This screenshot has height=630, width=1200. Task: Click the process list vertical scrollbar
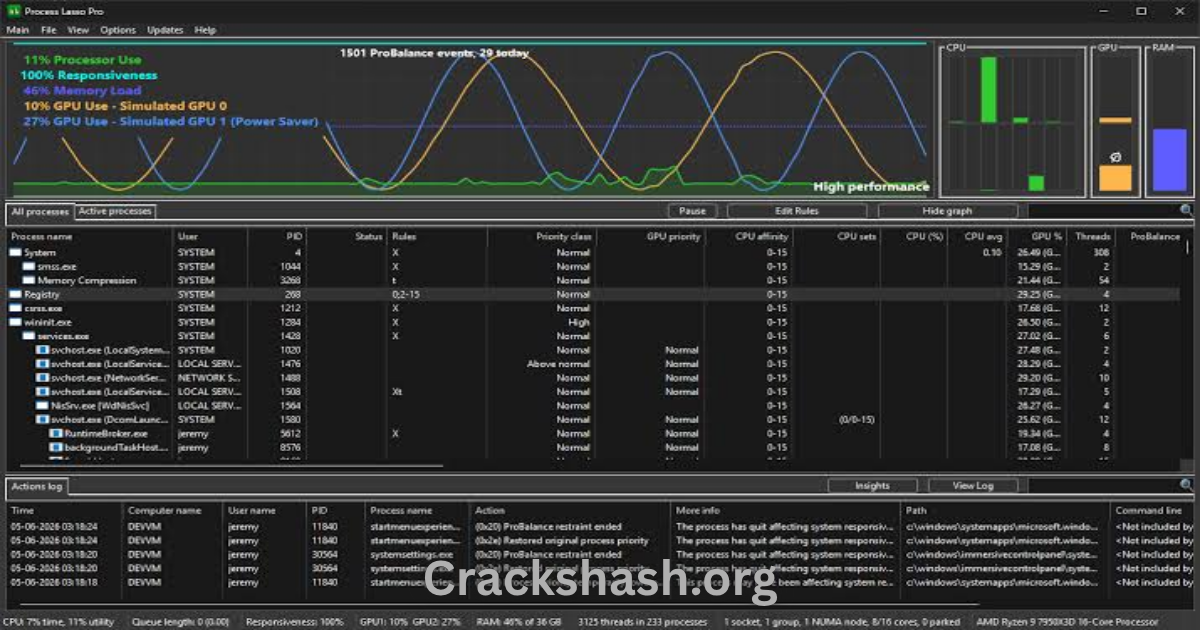1188,245
